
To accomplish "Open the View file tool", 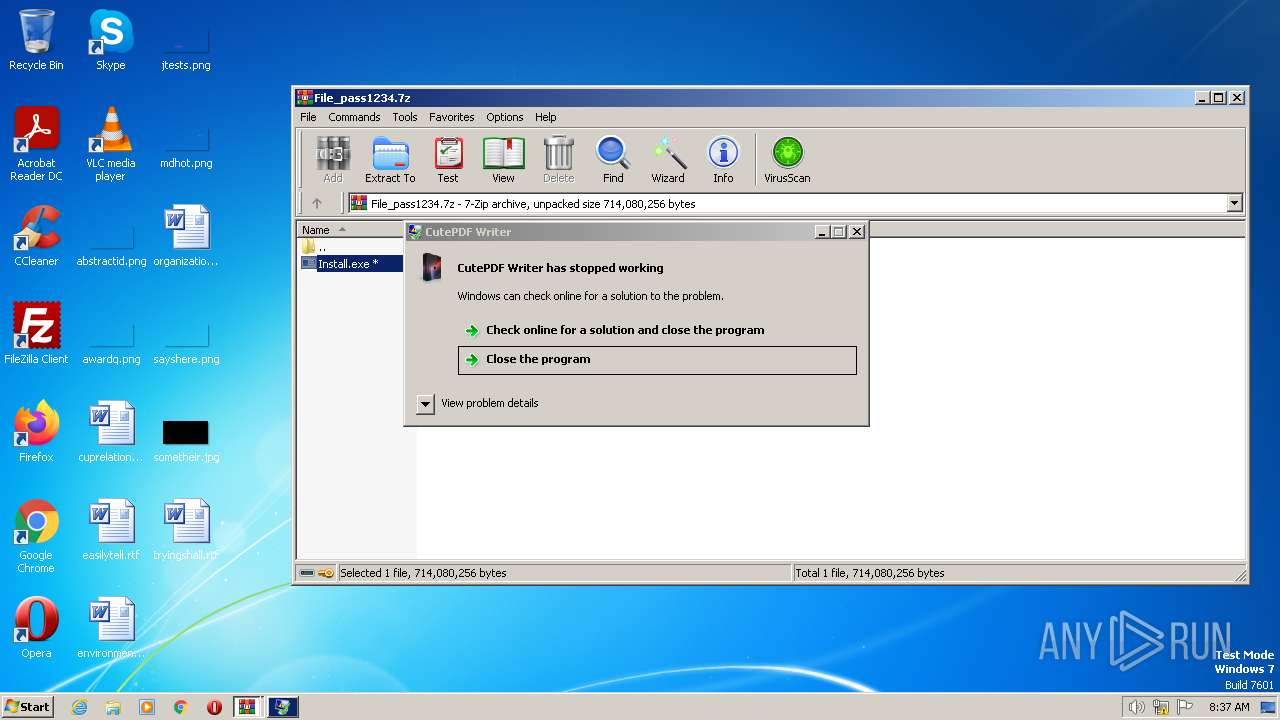I will pos(503,160).
